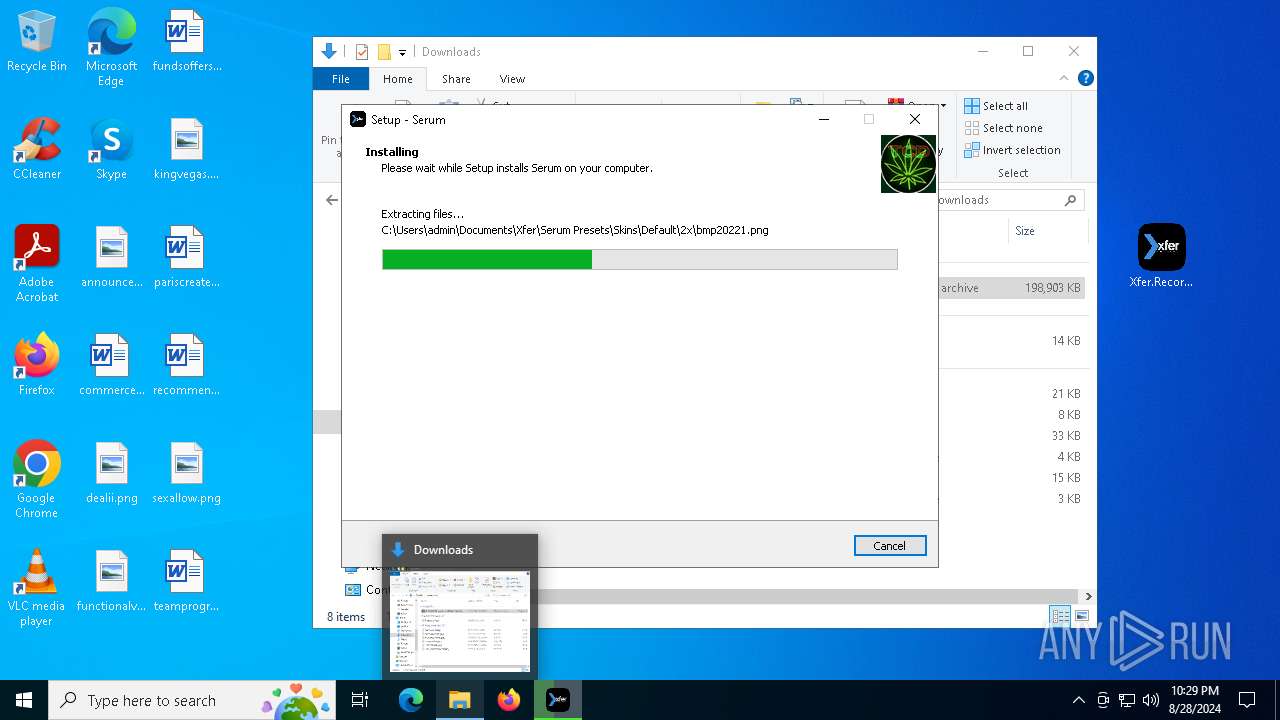Click the Serum installation progress bar
1280x720 pixels.
(x=640, y=259)
